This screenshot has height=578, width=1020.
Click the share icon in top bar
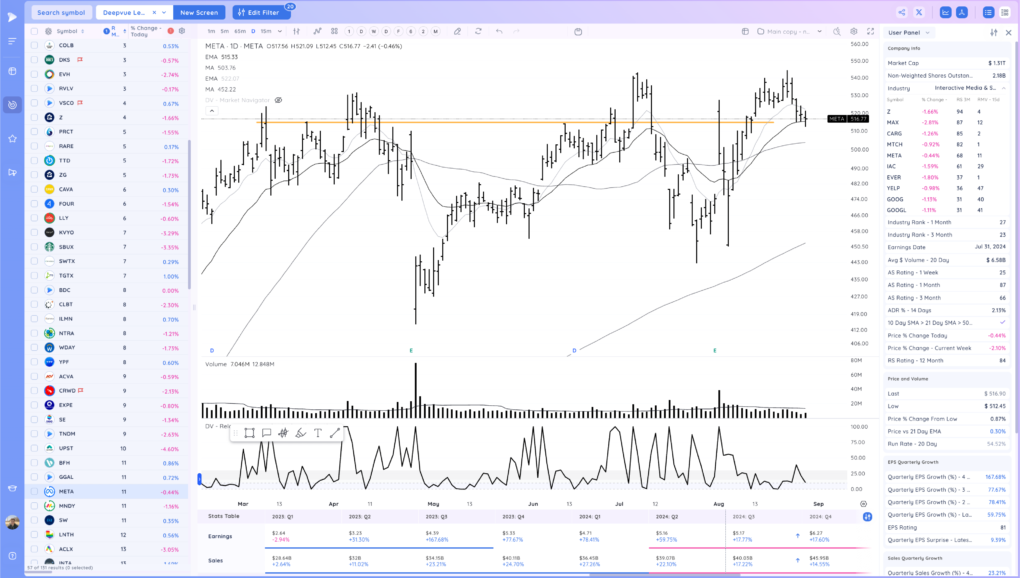(x=902, y=12)
